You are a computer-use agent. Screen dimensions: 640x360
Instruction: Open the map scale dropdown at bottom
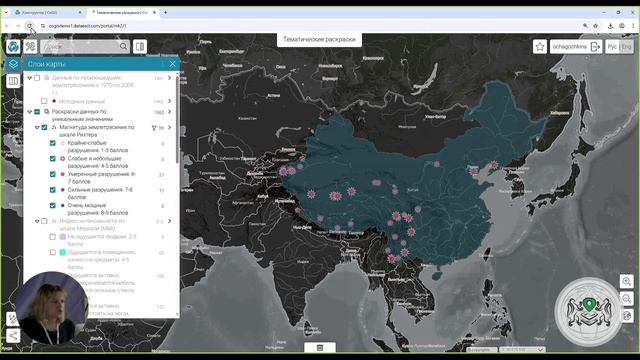522,349
